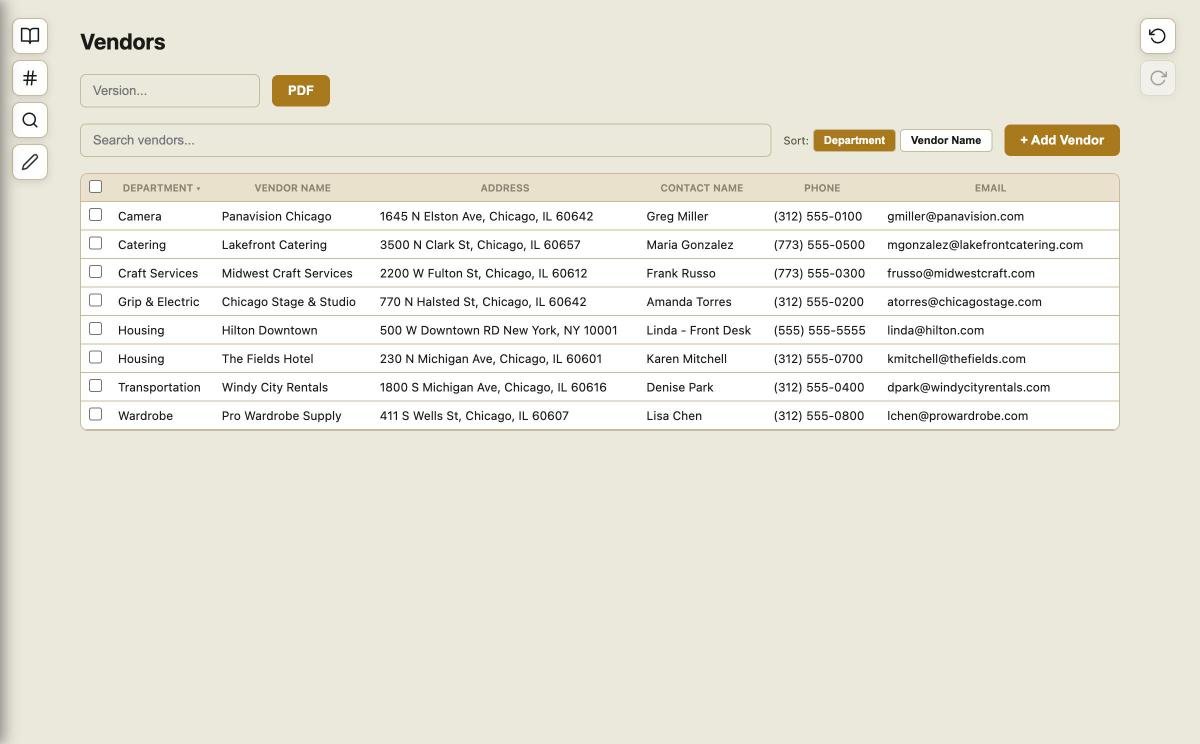Click the Windy City Rentals cell
Image resolution: width=1200 pixels, height=744 pixels.
[275, 387]
